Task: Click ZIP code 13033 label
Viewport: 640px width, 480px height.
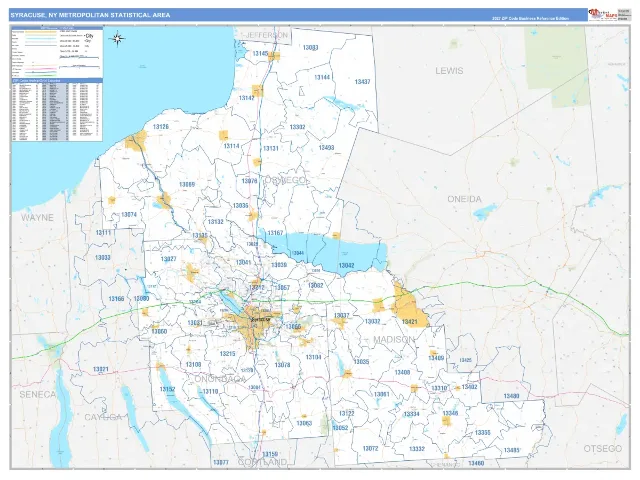Action: pyautogui.click(x=102, y=258)
